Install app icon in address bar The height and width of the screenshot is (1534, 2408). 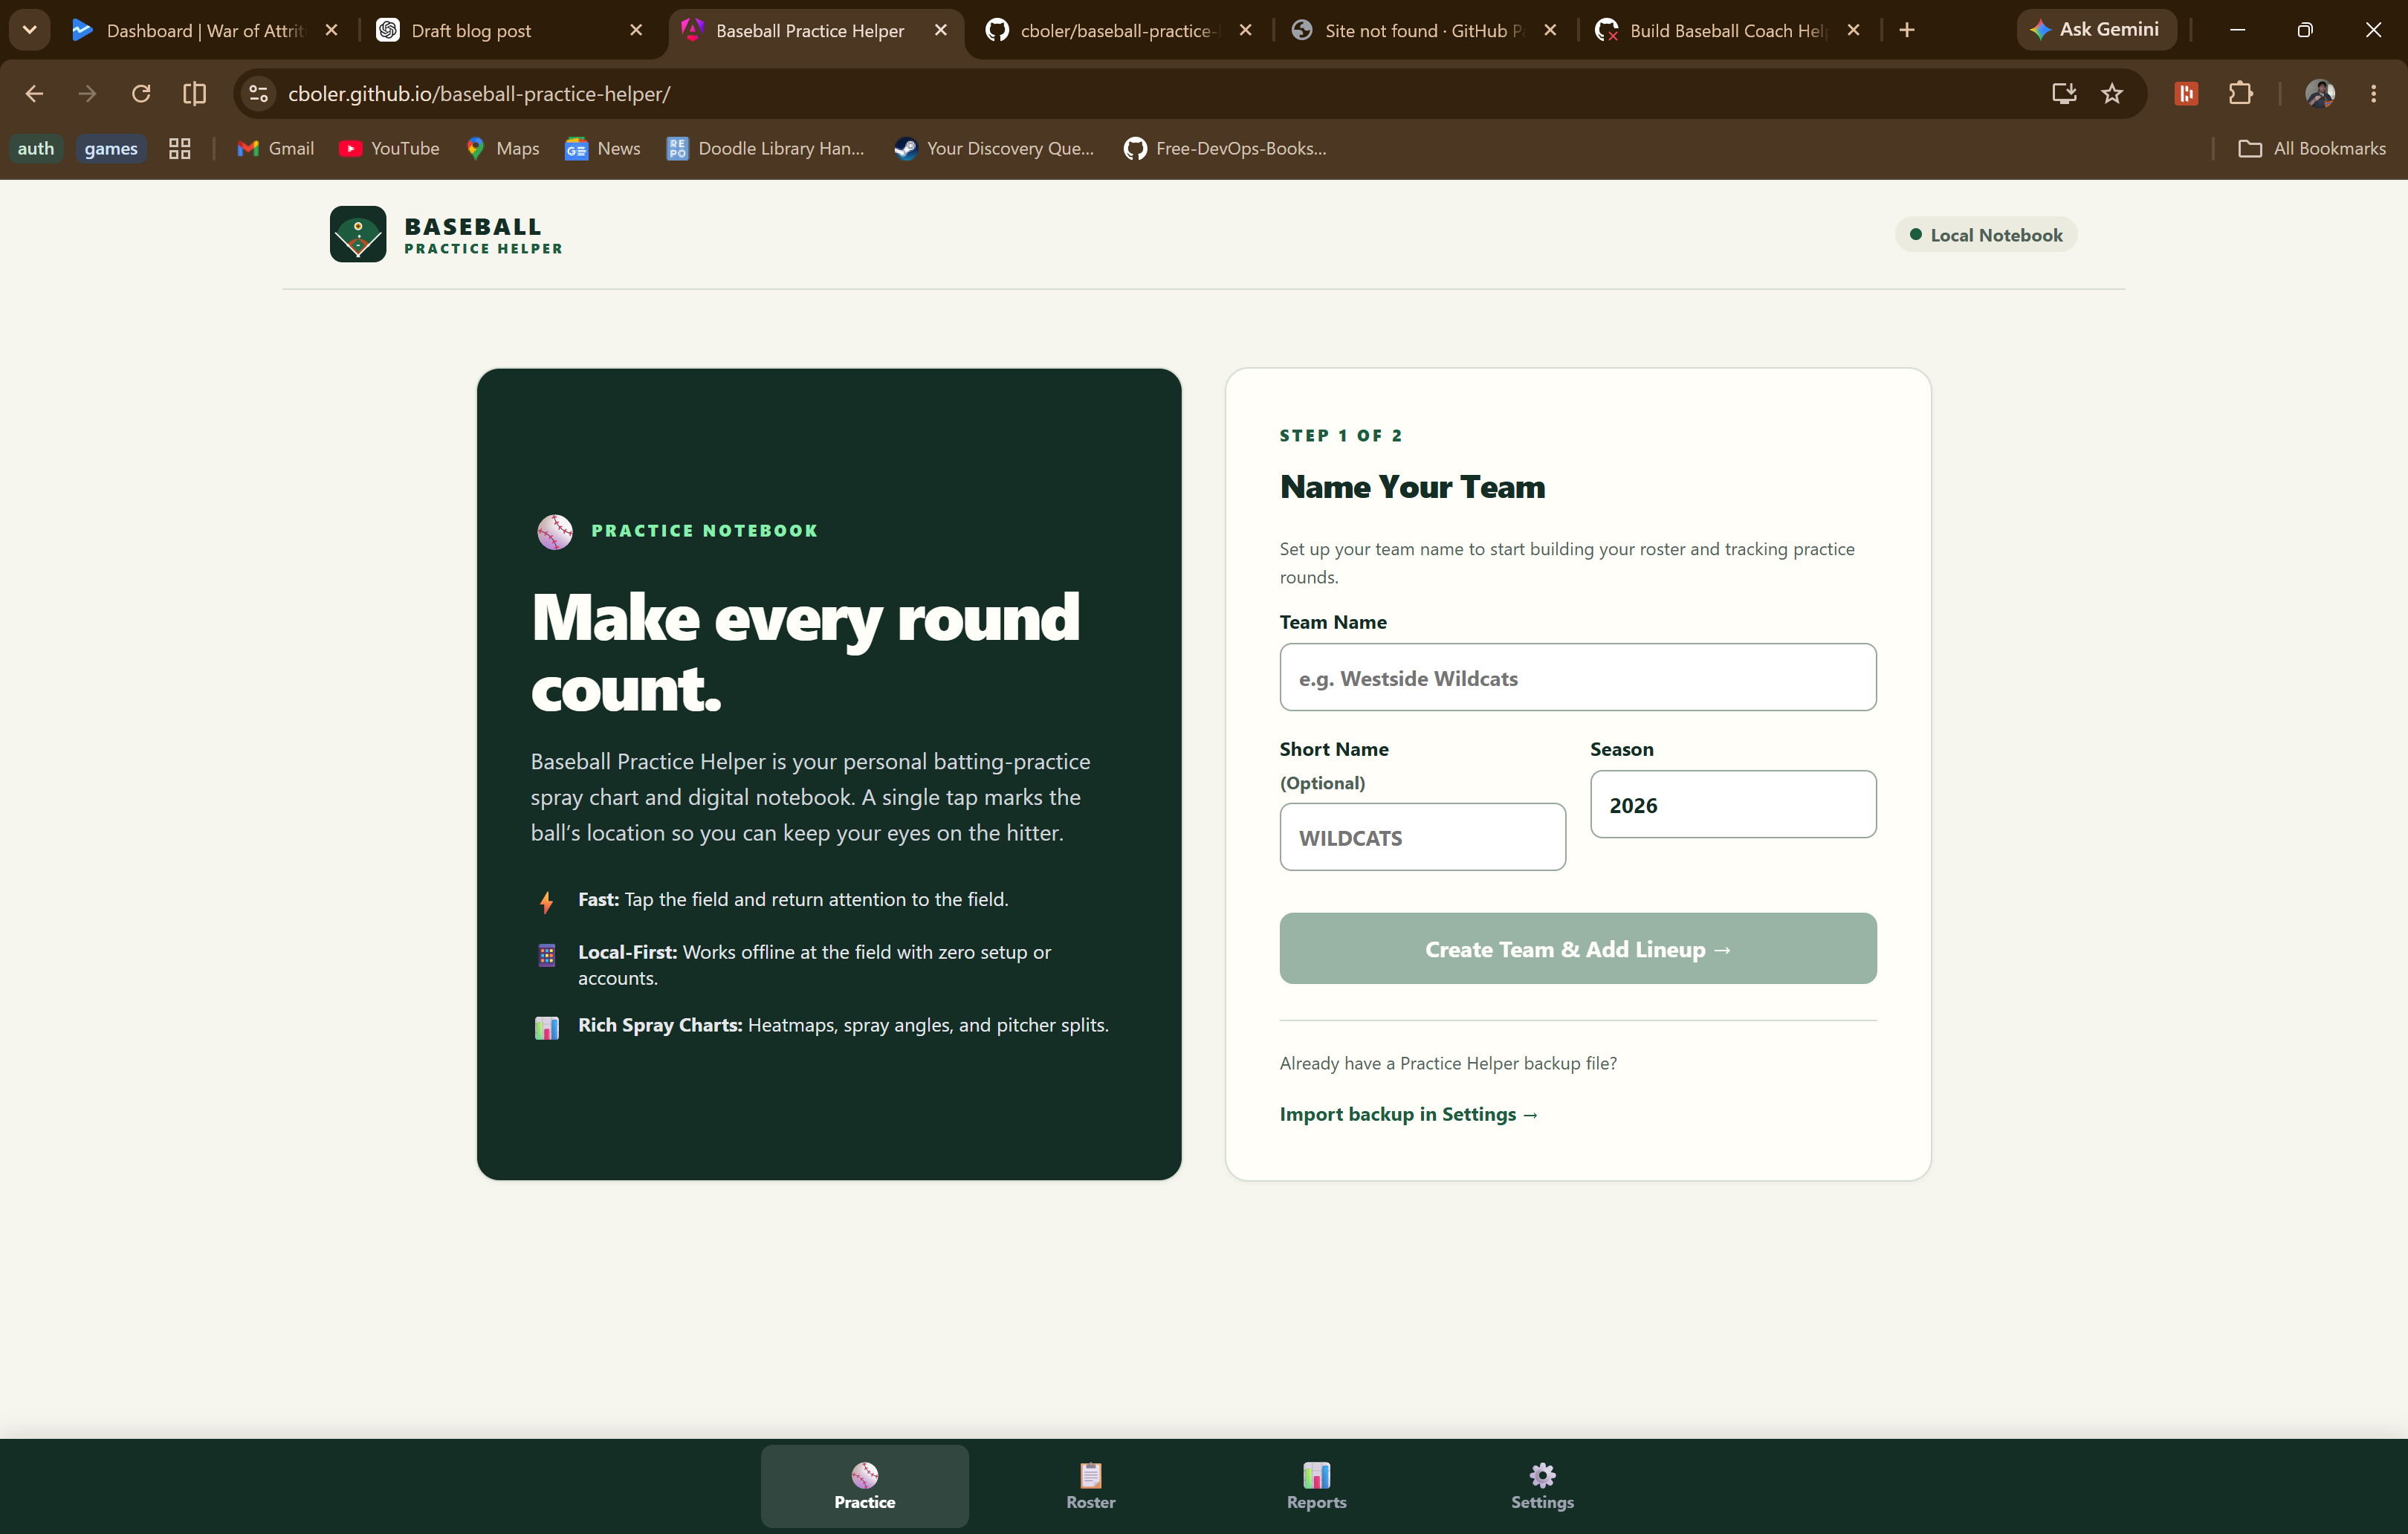click(2064, 94)
